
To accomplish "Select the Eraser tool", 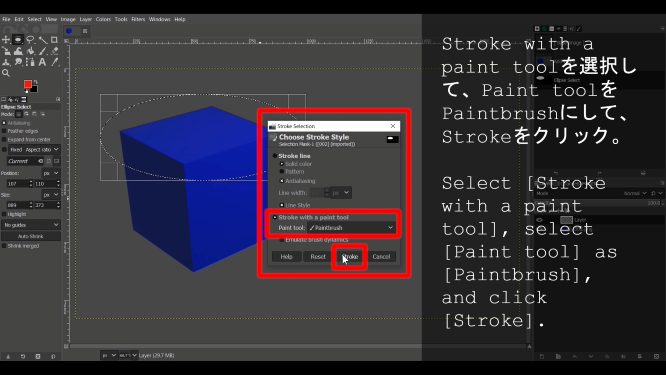I will [54, 51].
